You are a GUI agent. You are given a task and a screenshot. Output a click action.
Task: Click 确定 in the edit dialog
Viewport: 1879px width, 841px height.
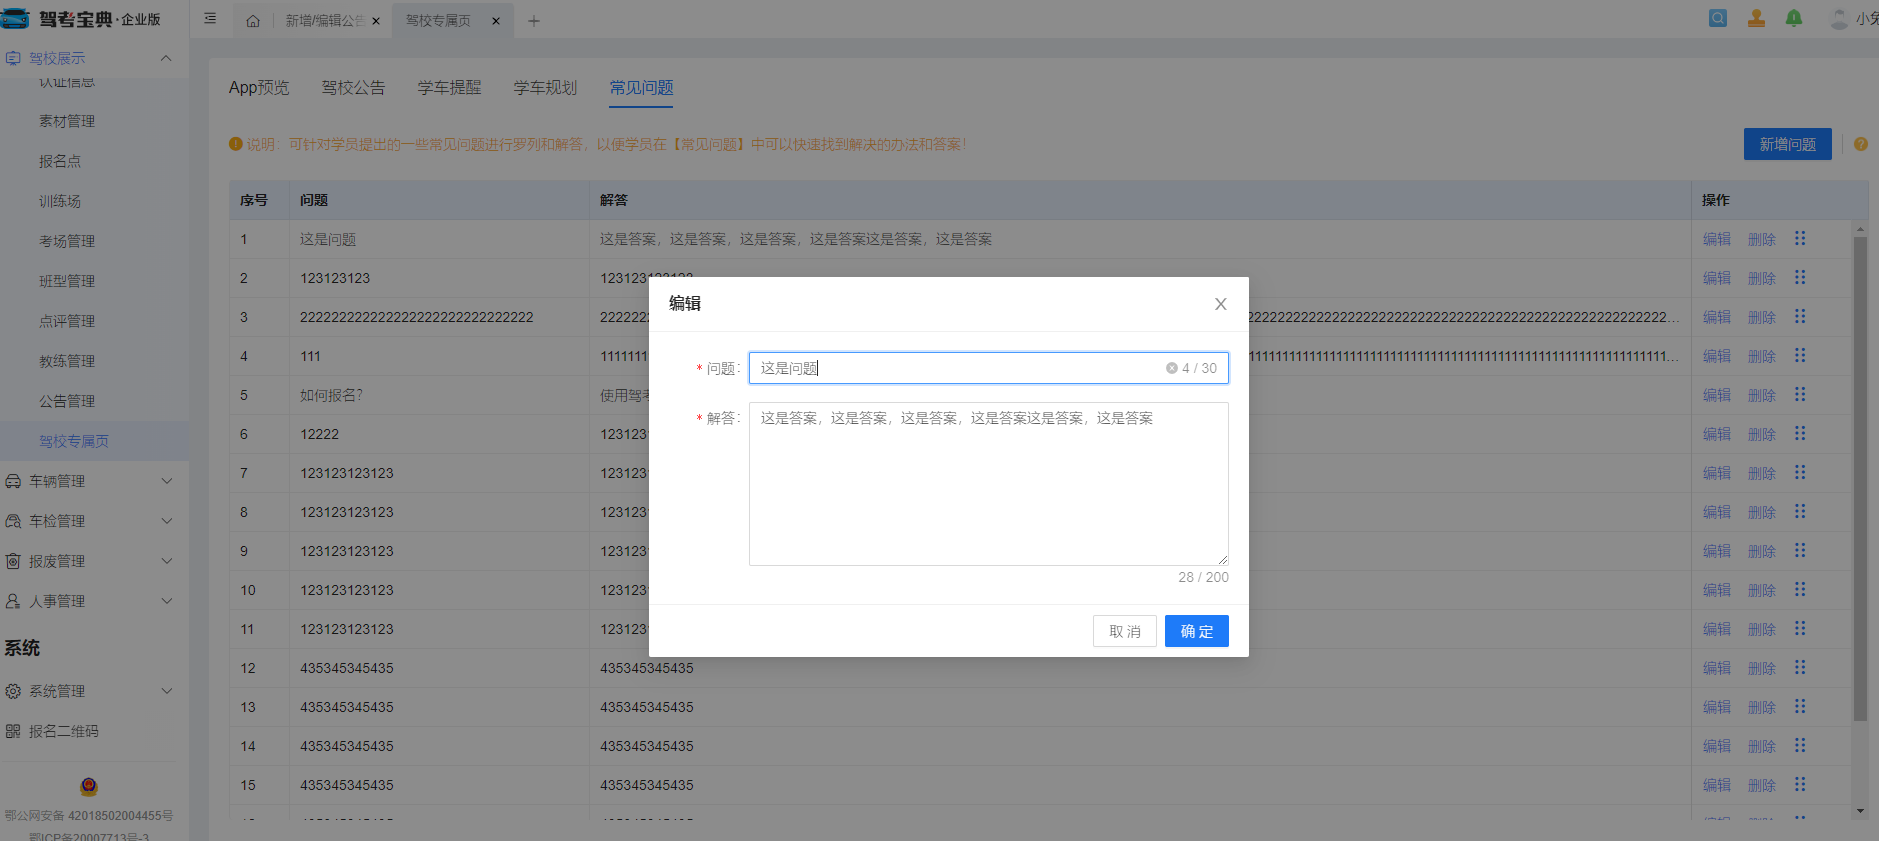[x=1197, y=631]
